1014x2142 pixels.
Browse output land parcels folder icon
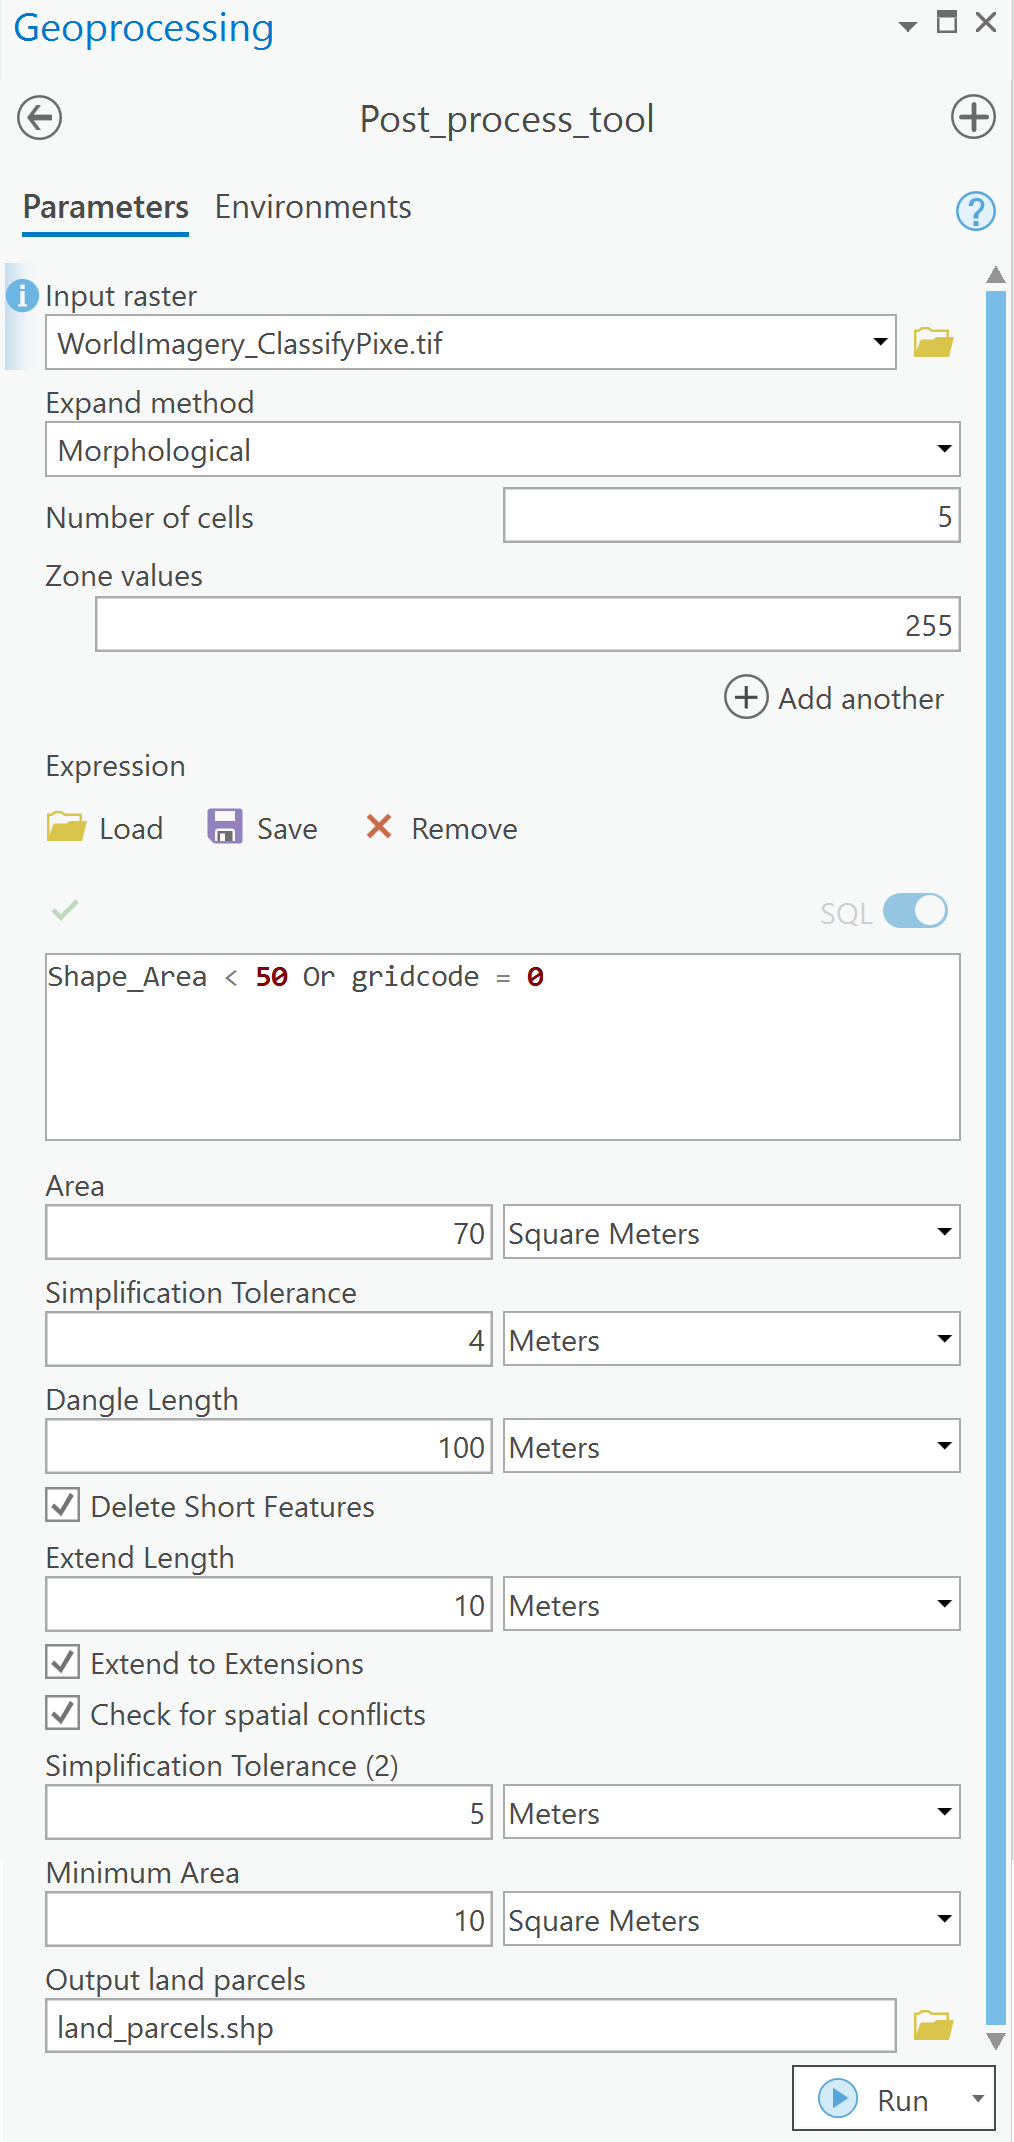click(933, 2026)
